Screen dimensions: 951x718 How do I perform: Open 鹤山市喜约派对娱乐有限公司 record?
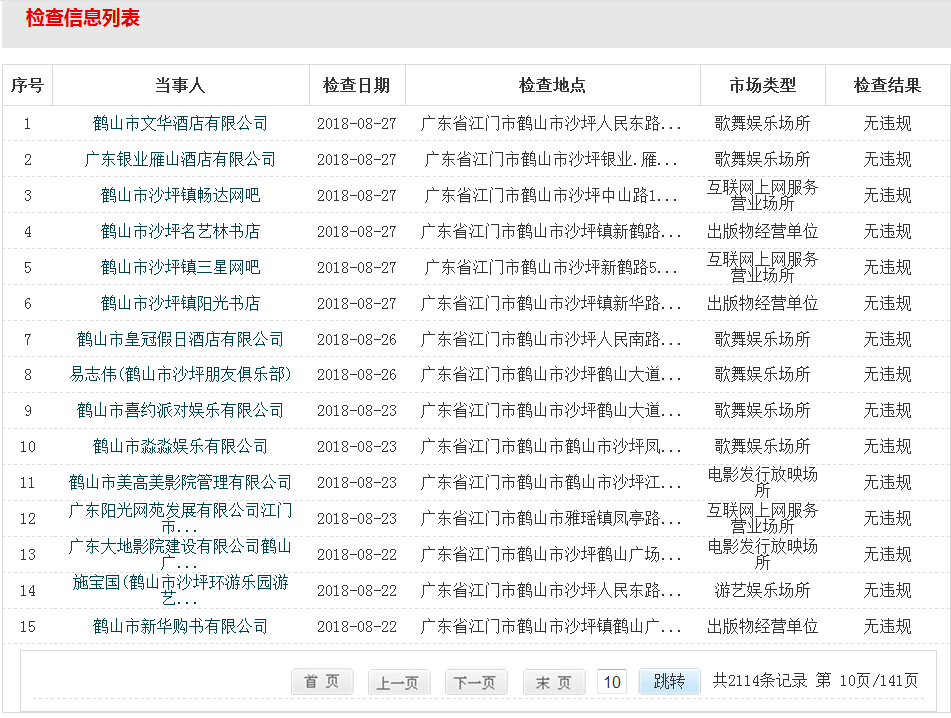coord(180,411)
